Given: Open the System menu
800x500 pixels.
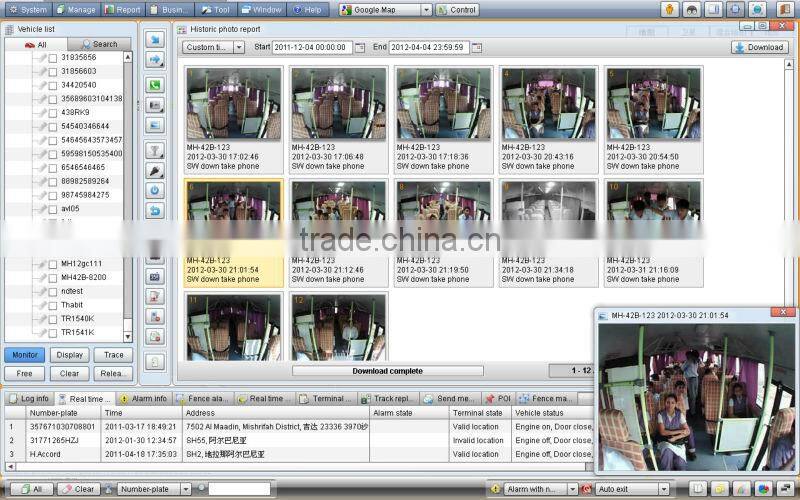Looking at the screenshot, I should click(x=28, y=10).
